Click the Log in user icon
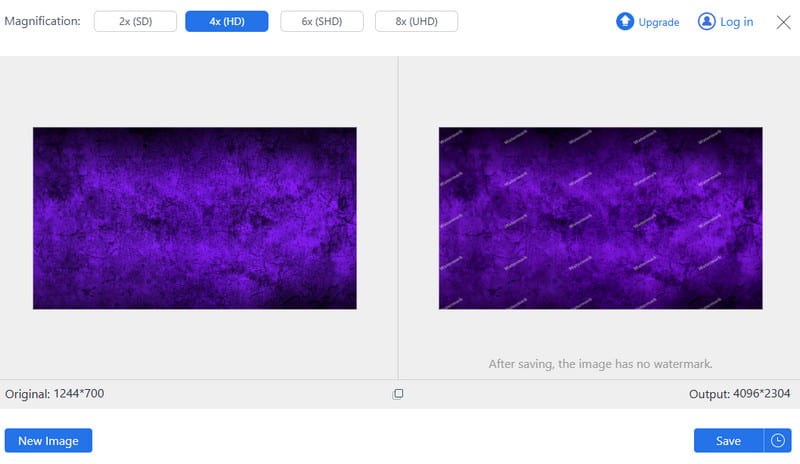This screenshot has height=464, width=800. coord(707,21)
